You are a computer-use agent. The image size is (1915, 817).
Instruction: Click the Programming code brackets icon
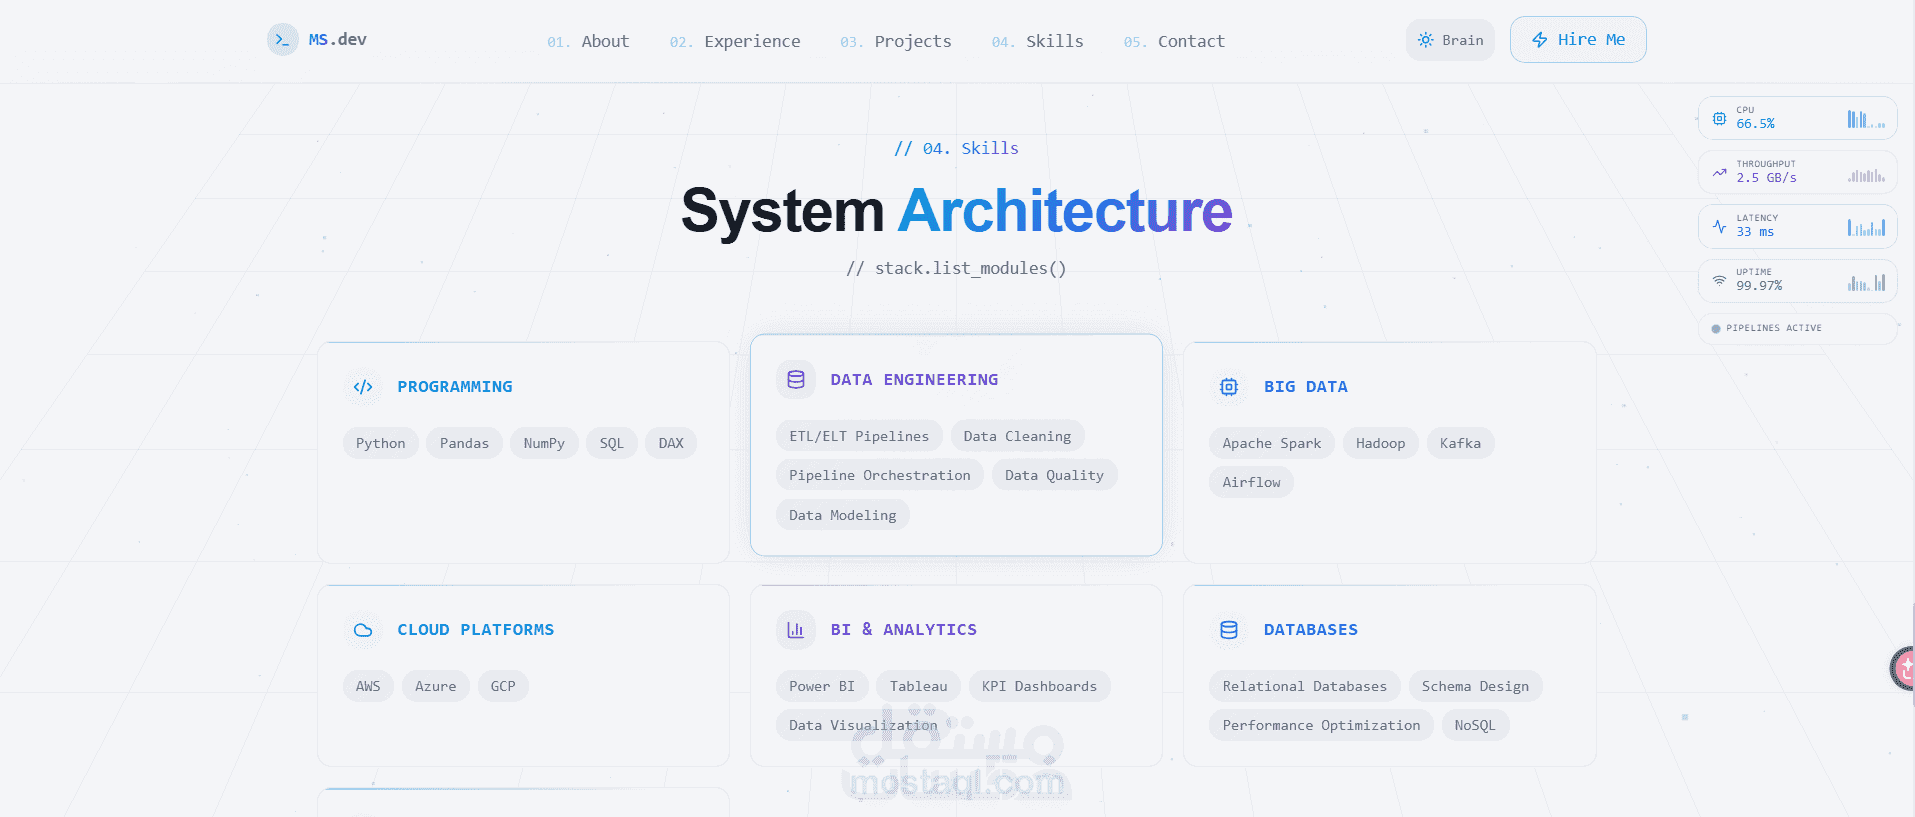[363, 387]
